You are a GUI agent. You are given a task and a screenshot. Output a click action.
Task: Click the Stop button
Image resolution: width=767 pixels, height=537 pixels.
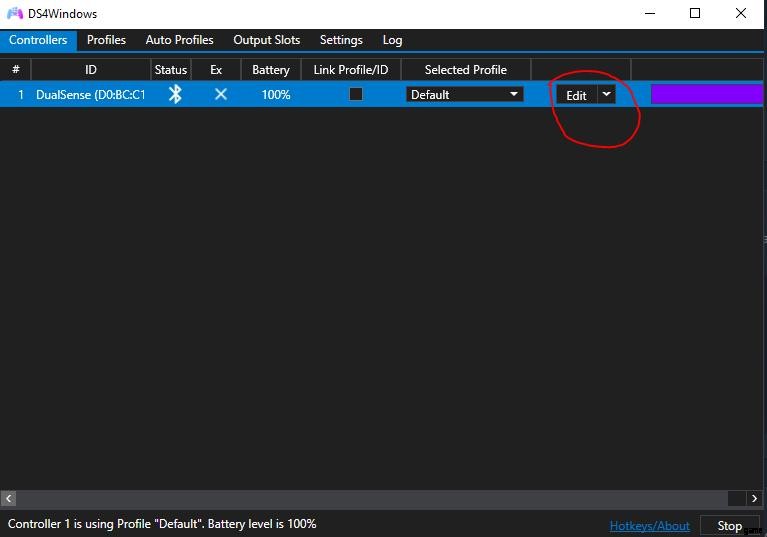[729, 525]
